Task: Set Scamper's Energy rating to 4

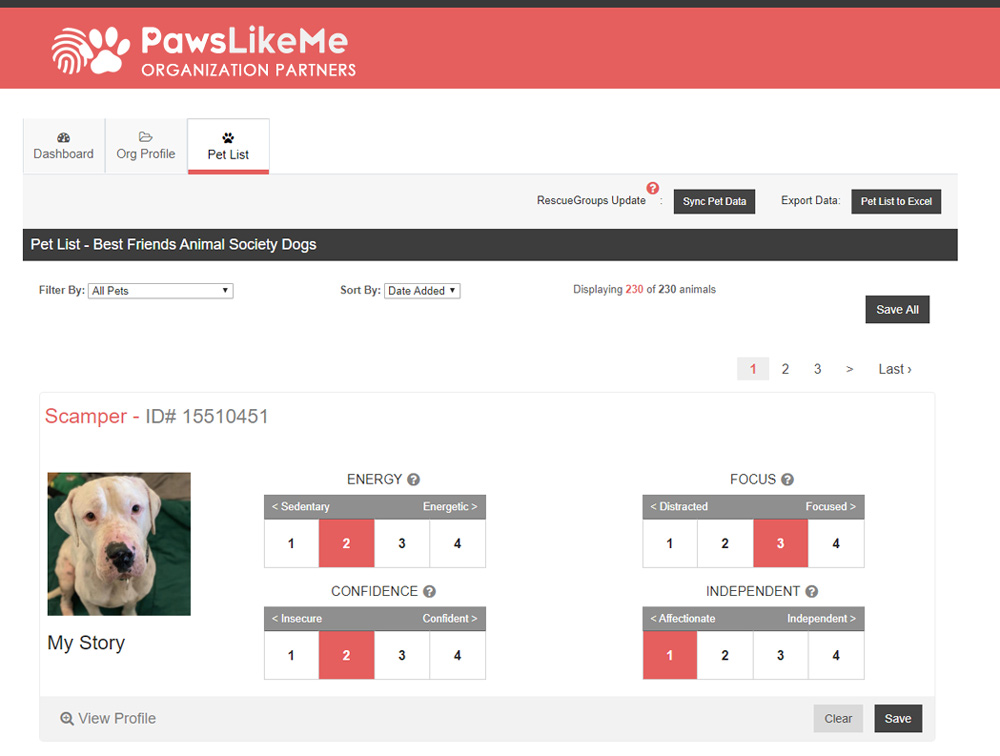Action: [x=457, y=543]
